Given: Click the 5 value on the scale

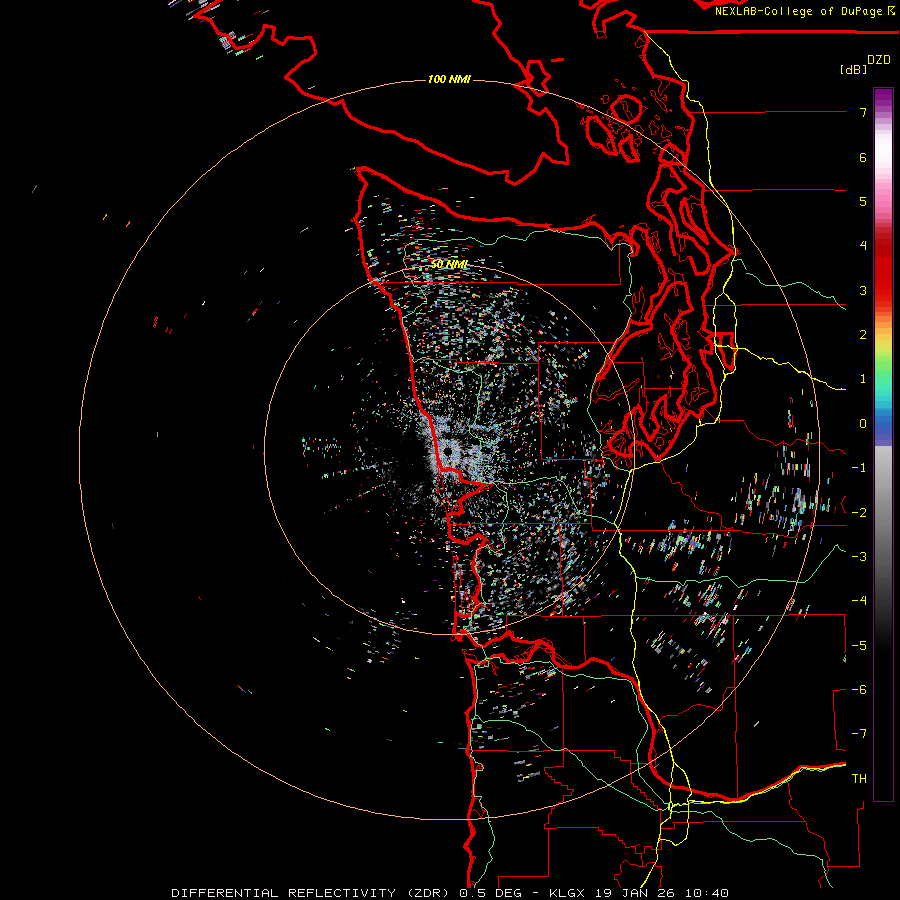Looking at the screenshot, I should [863, 201].
